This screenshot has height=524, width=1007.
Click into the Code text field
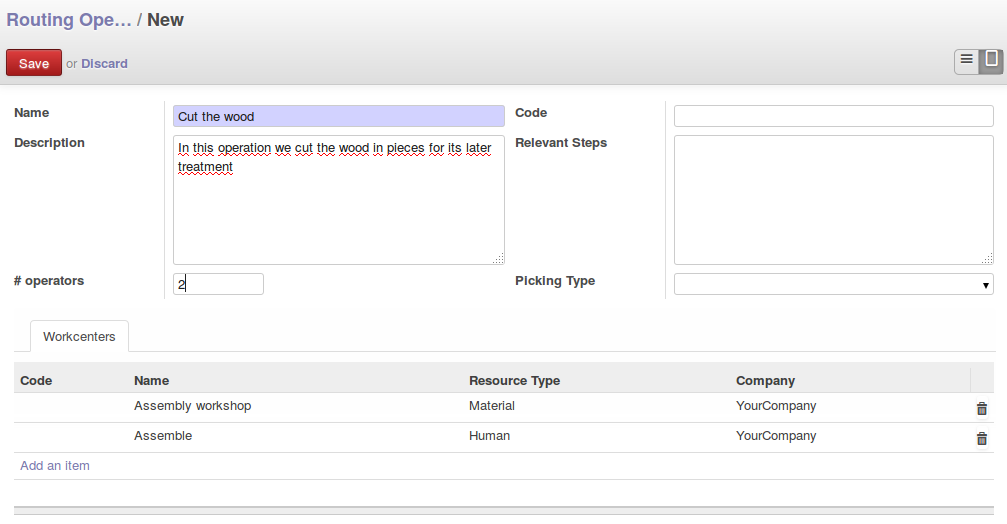(x=833, y=117)
